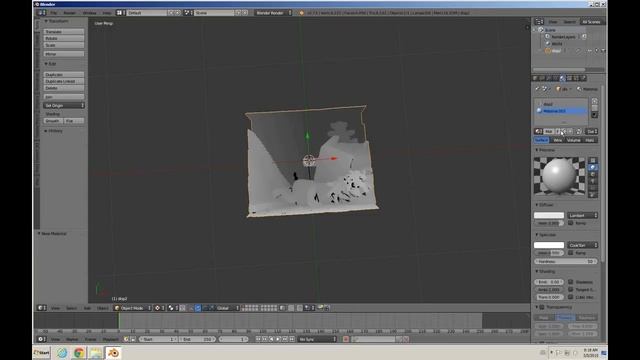This screenshot has width=640, height=360.
Task: Enable the specular Ramp checkbox
Action: (571, 253)
